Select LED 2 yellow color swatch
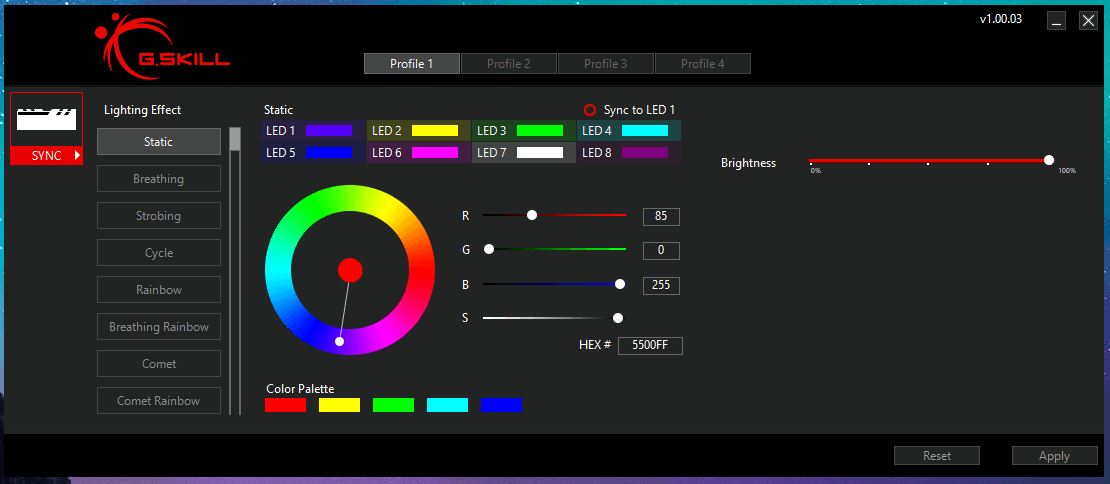The image size is (1110, 484). click(x=435, y=131)
